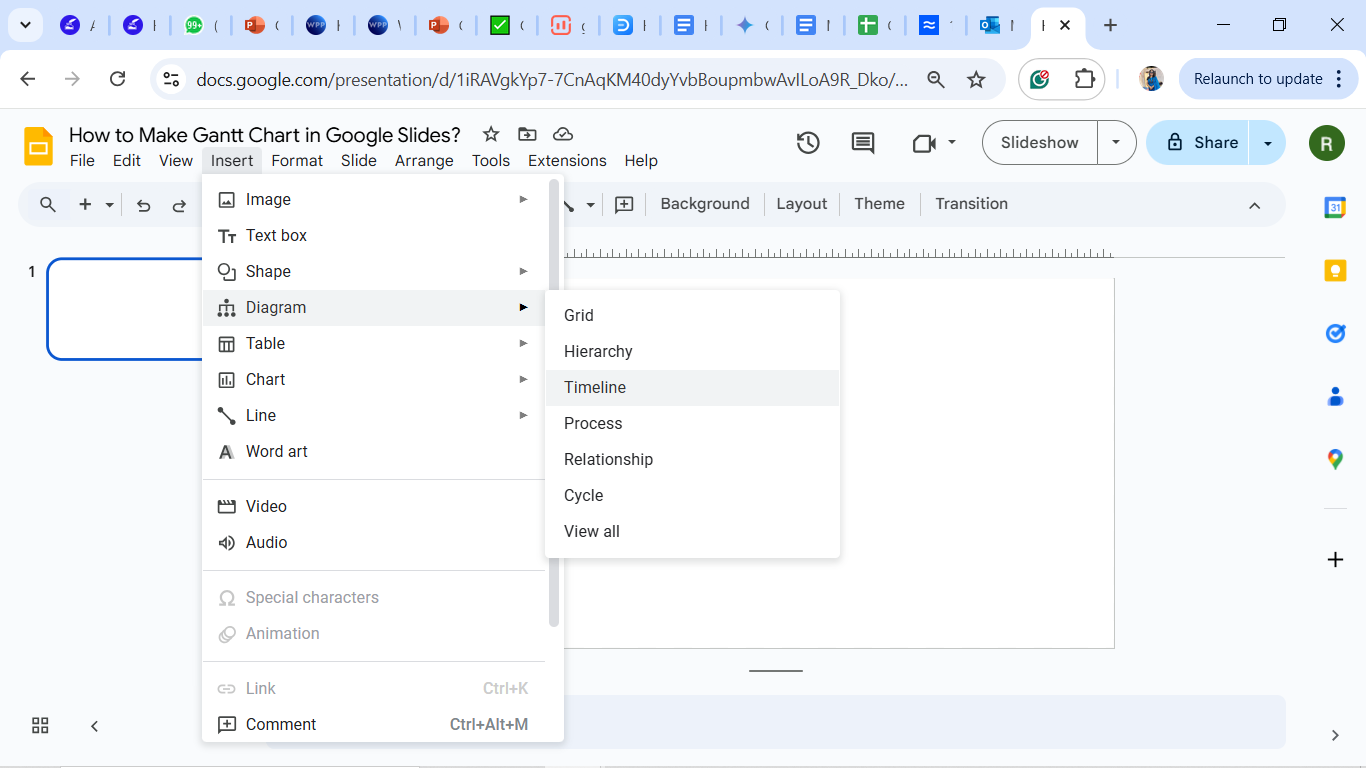1366x768 pixels.
Task: Click Theme toolbar button
Action: pyautogui.click(x=879, y=204)
